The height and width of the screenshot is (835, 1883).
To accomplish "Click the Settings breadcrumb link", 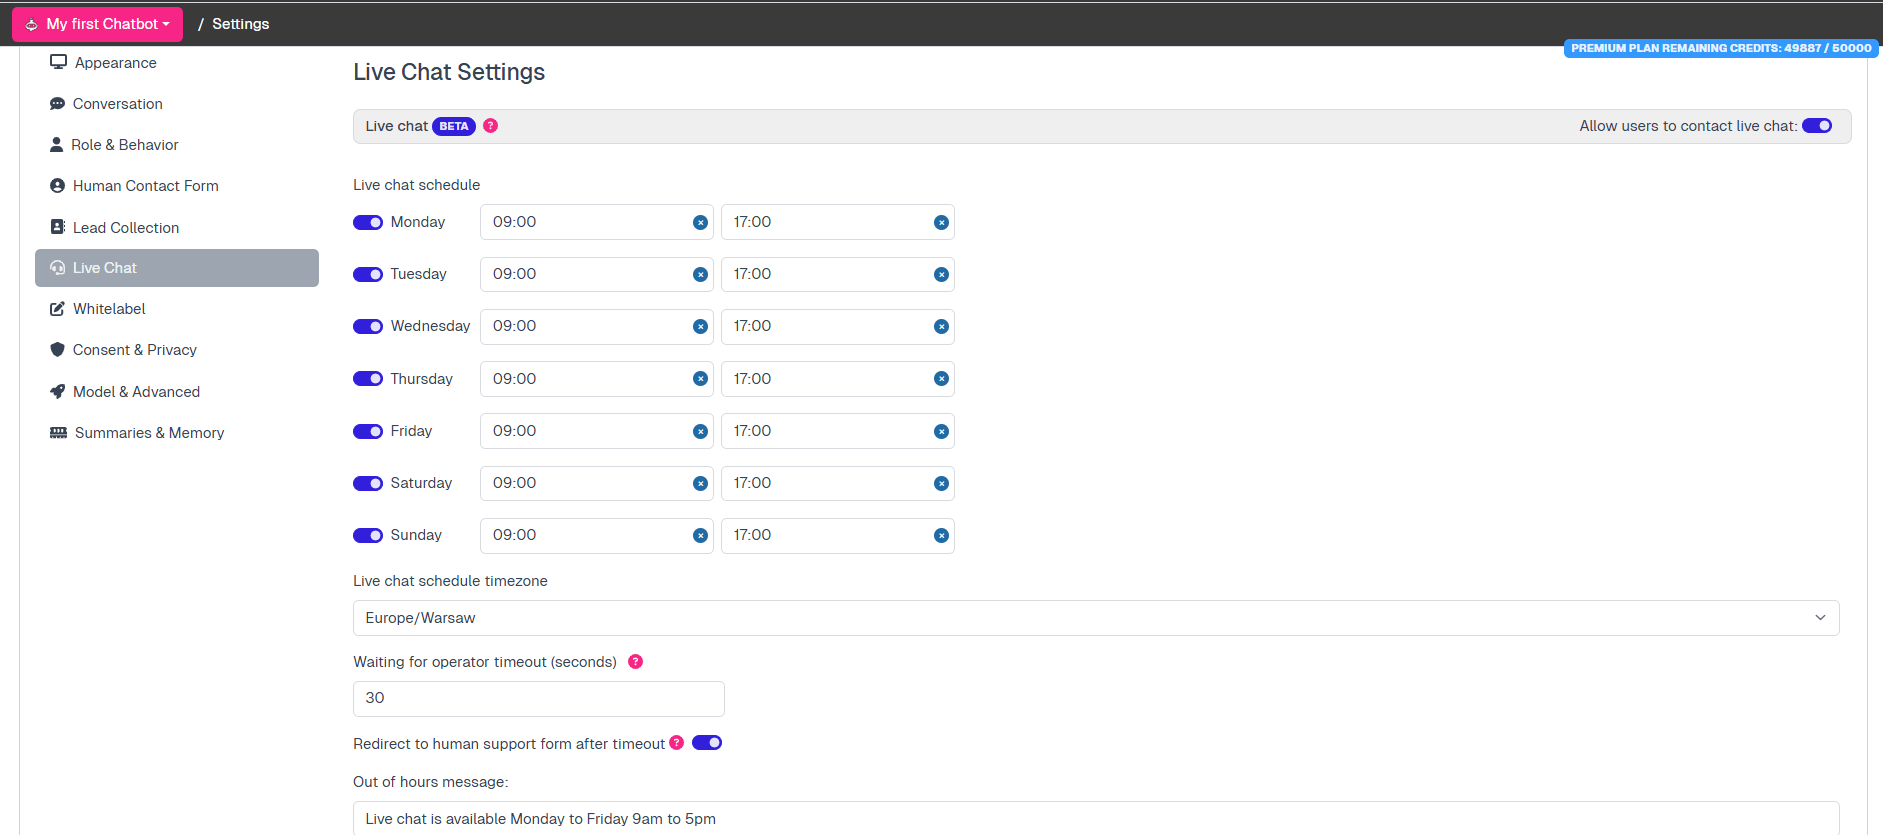I will (x=240, y=24).
